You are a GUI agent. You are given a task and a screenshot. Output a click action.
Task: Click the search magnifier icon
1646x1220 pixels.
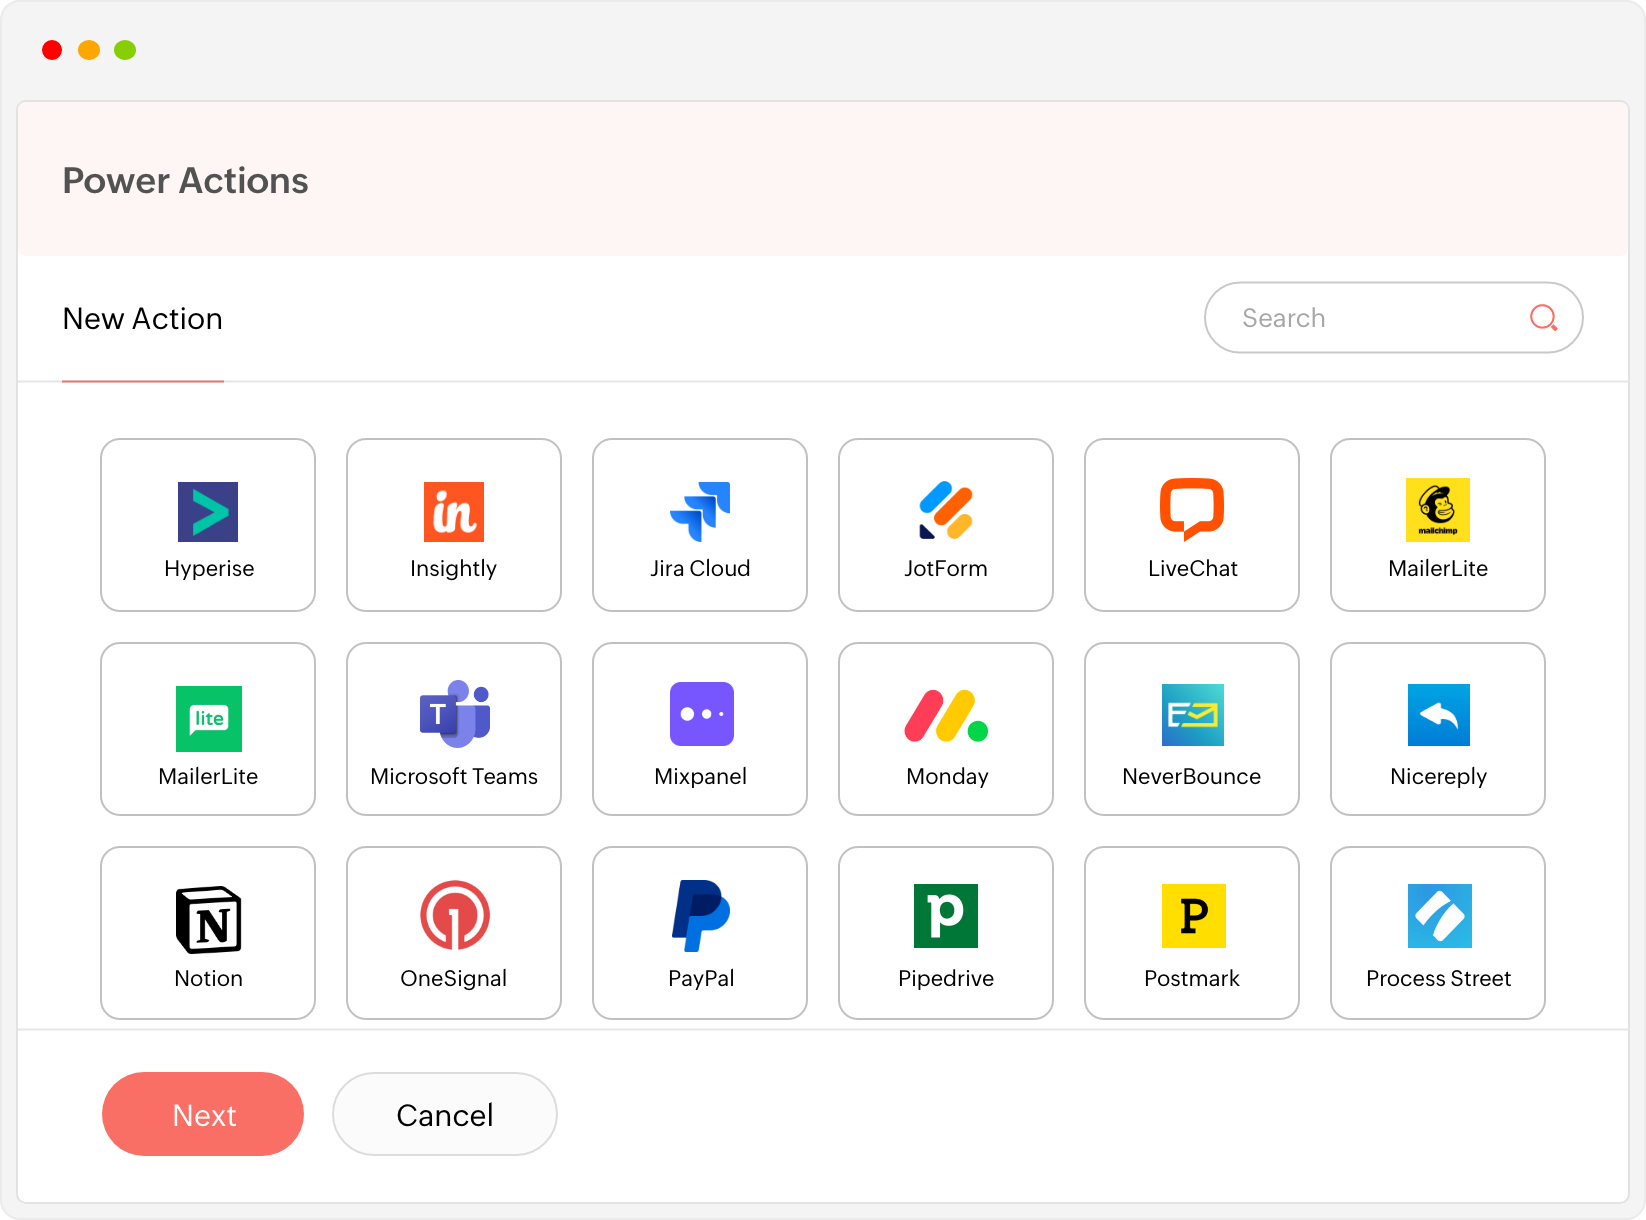point(1544,318)
